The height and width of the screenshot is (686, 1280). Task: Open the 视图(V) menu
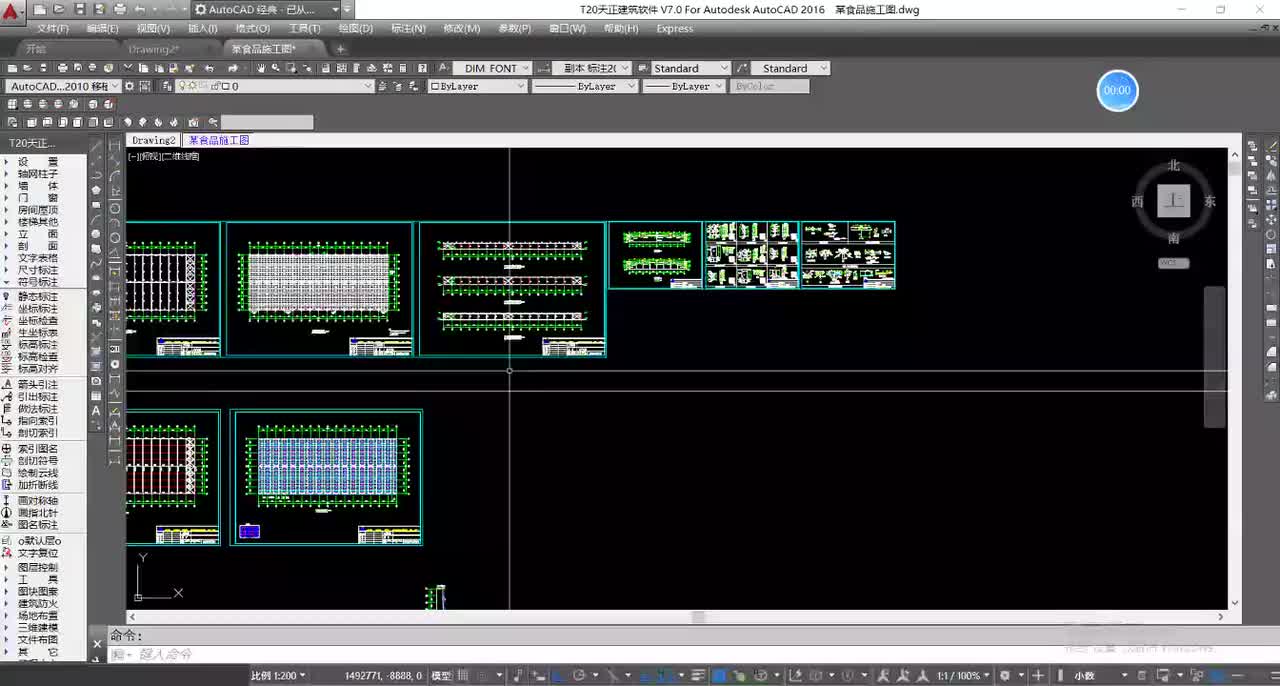(153, 28)
